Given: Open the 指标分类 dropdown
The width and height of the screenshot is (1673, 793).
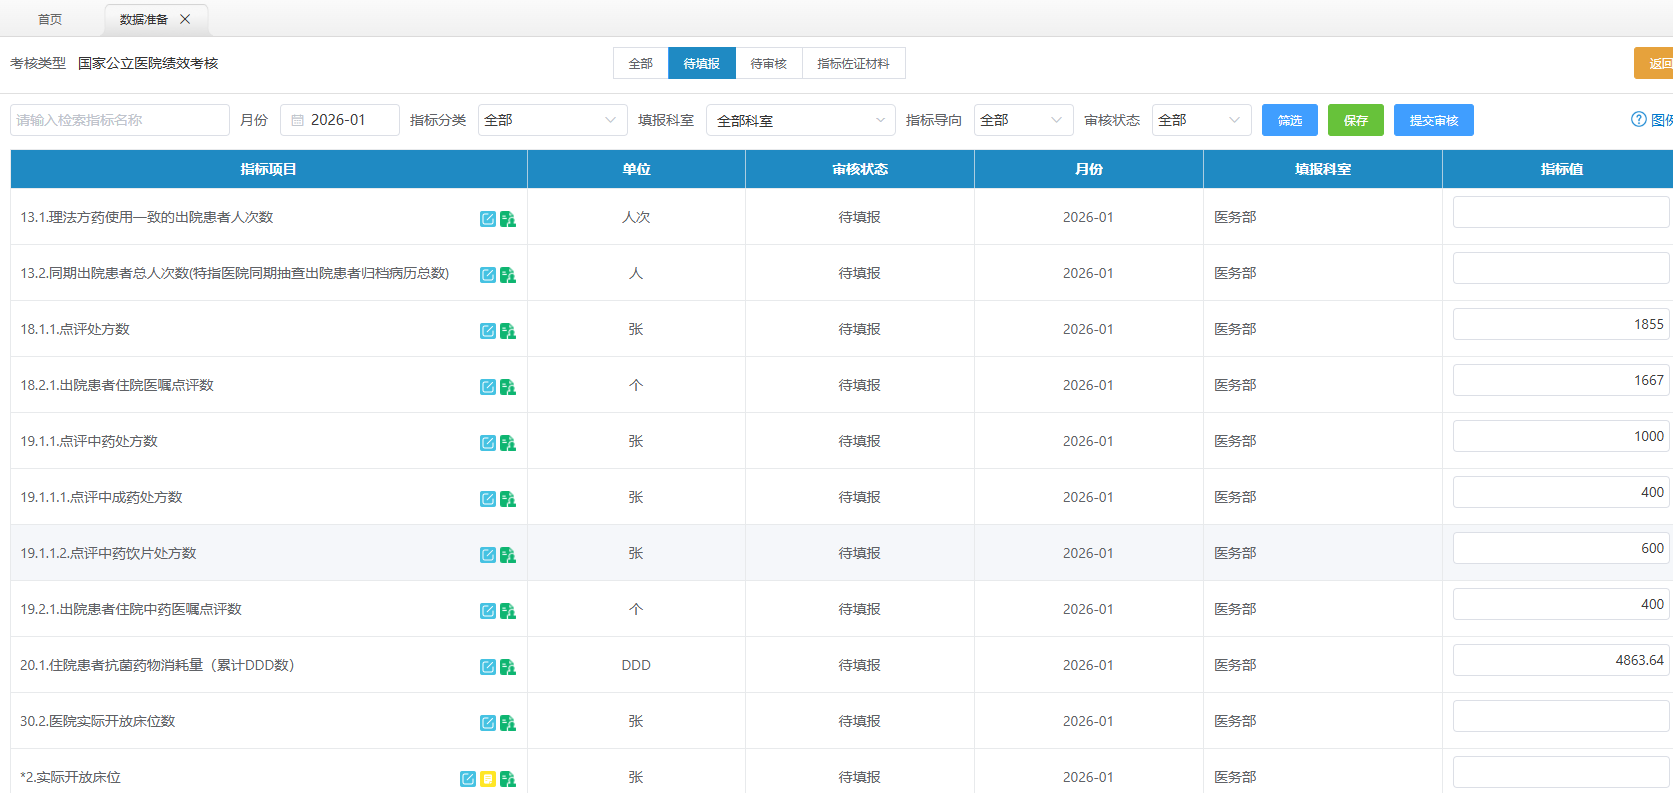Looking at the screenshot, I should [552, 120].
